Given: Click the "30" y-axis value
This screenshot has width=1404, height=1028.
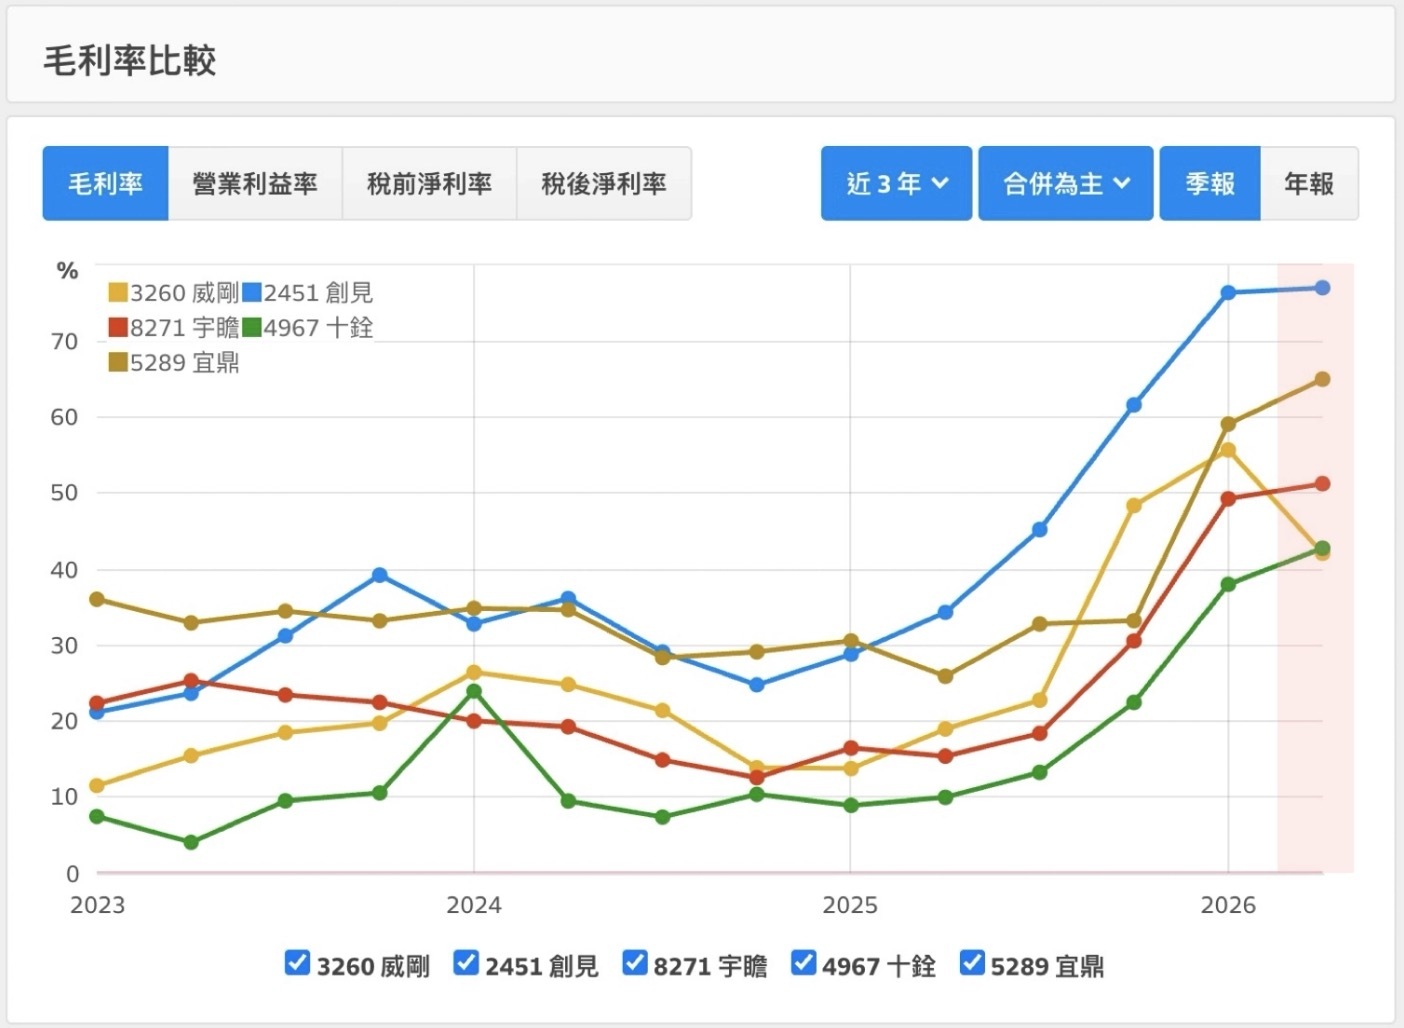Looking at the screenshot, I should [x=64, y=646].
